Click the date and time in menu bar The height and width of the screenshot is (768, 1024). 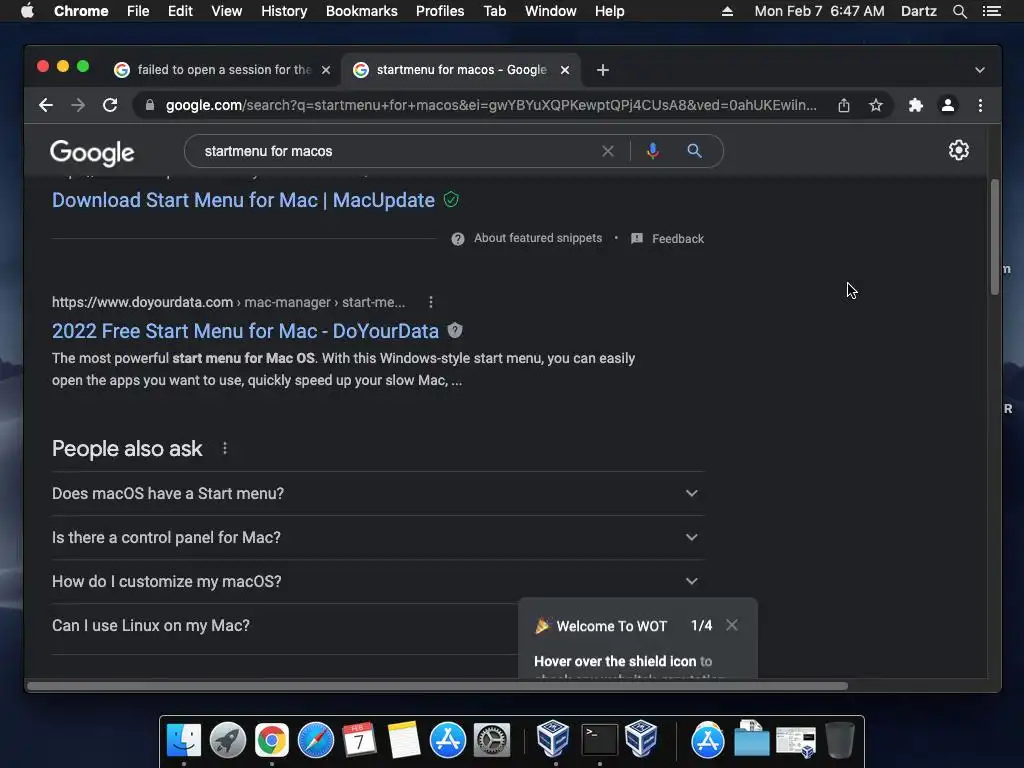(x=819, y=11)
